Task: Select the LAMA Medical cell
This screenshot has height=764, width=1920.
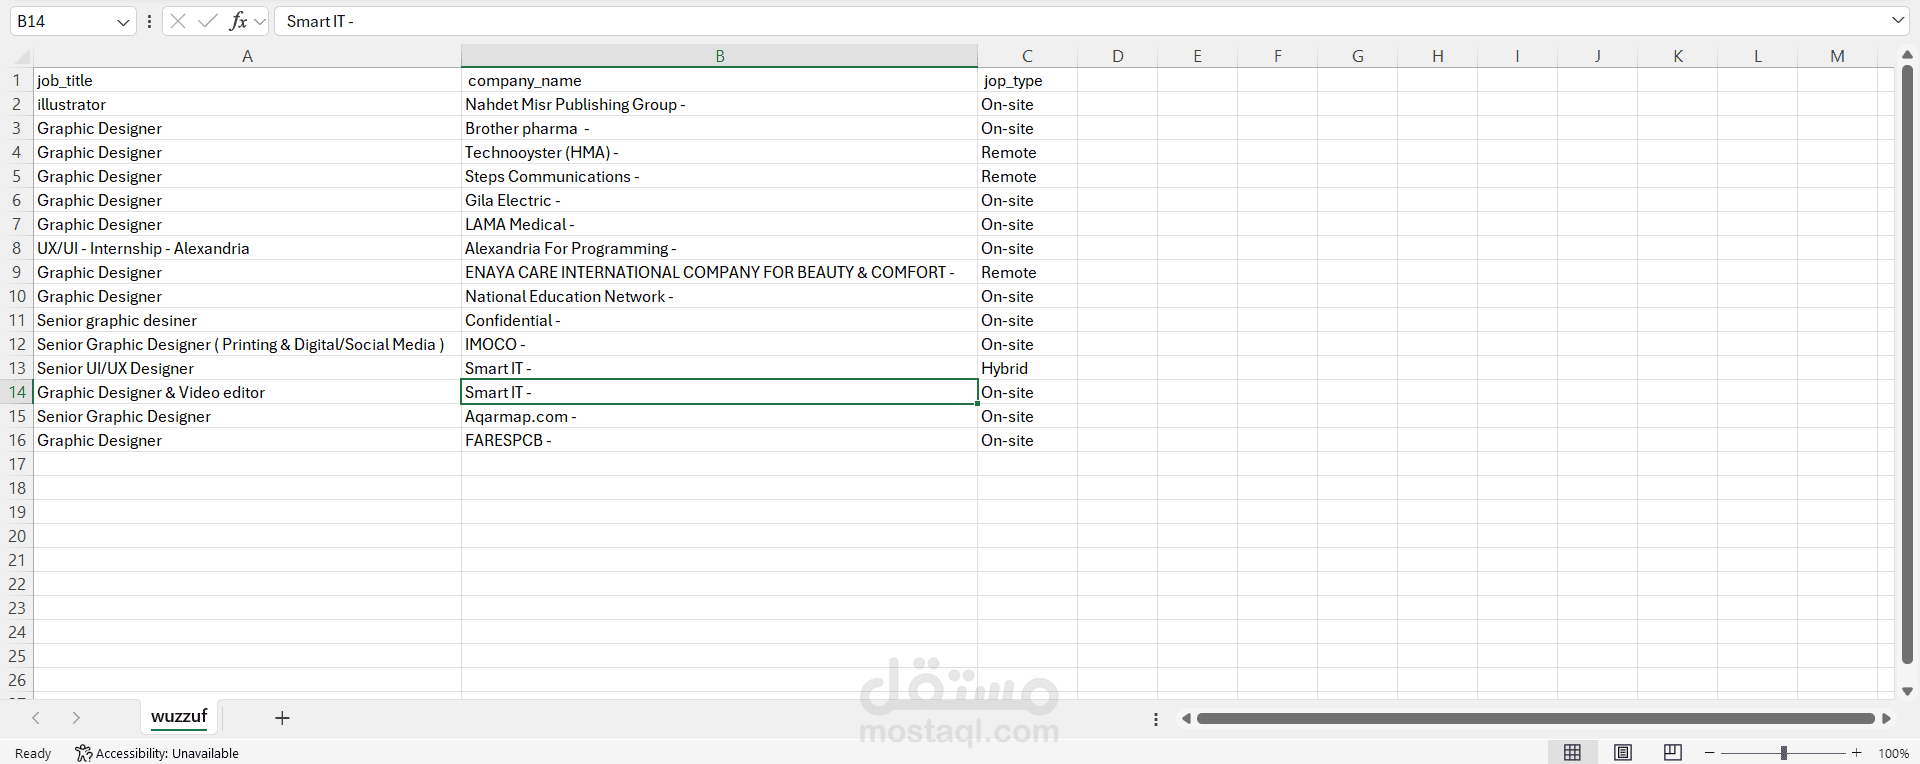Action: pos(719,224)
